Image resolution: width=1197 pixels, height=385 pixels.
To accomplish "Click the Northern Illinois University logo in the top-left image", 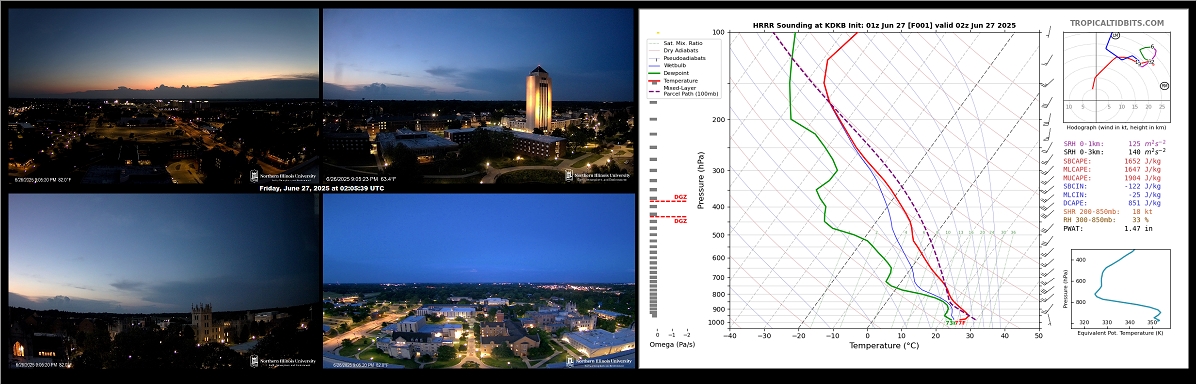I will pyautogui.click(x=282, y=176).
